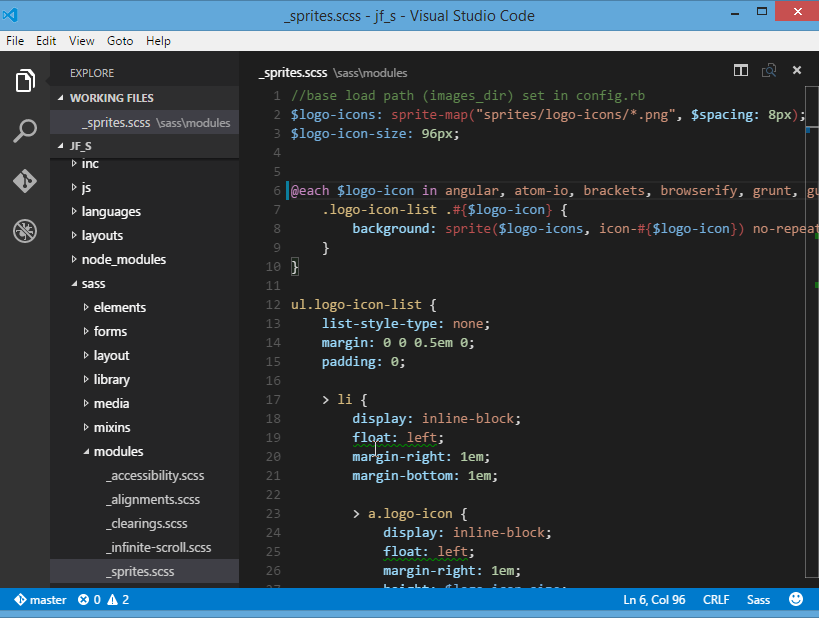Open the preview/changes icon beside split editor
This screenshot has width=819, height=618.
[x=769, y=70]
